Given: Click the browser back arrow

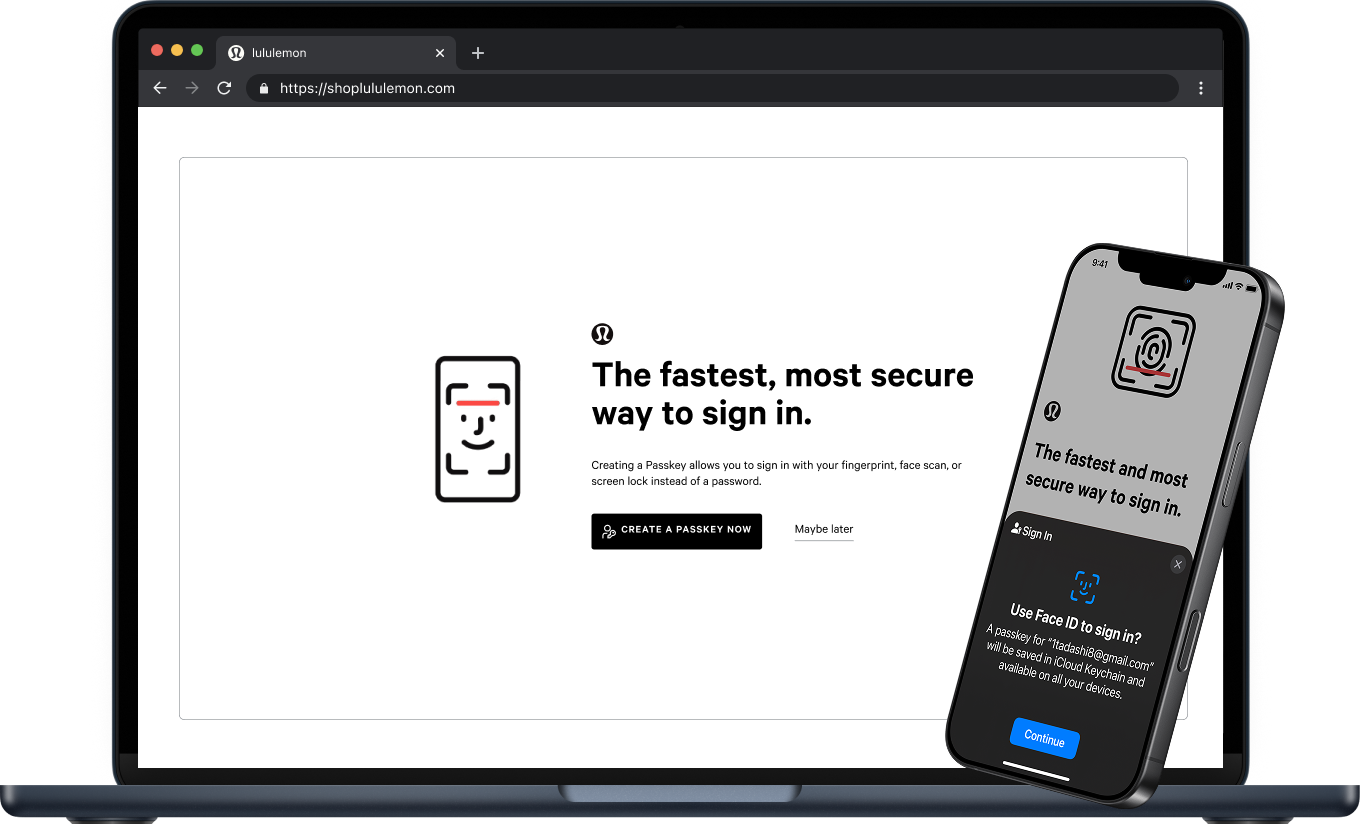Looking at the screenshot, I should 160,88.
